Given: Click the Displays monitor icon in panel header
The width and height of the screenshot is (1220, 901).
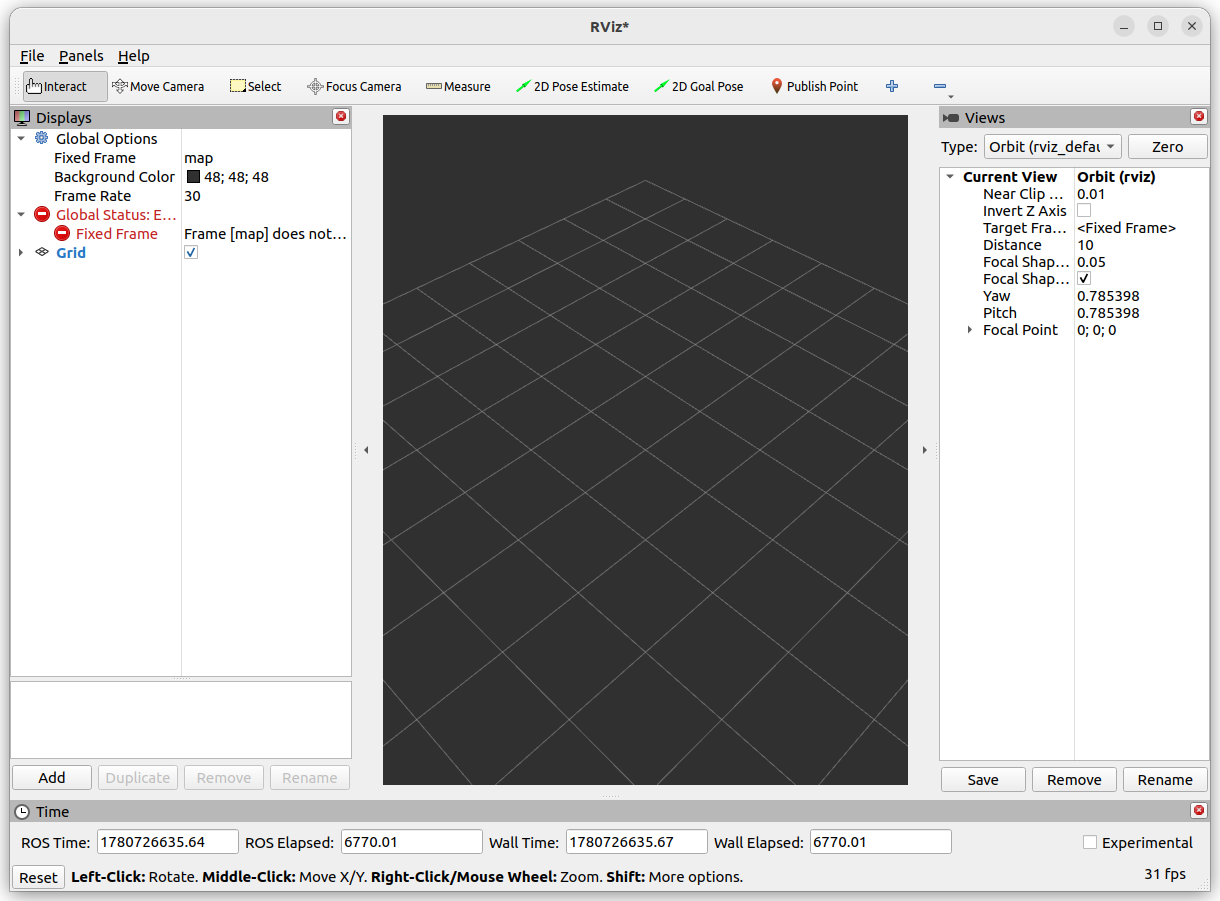Looking at the screenshot, I should tap(22, 117).
